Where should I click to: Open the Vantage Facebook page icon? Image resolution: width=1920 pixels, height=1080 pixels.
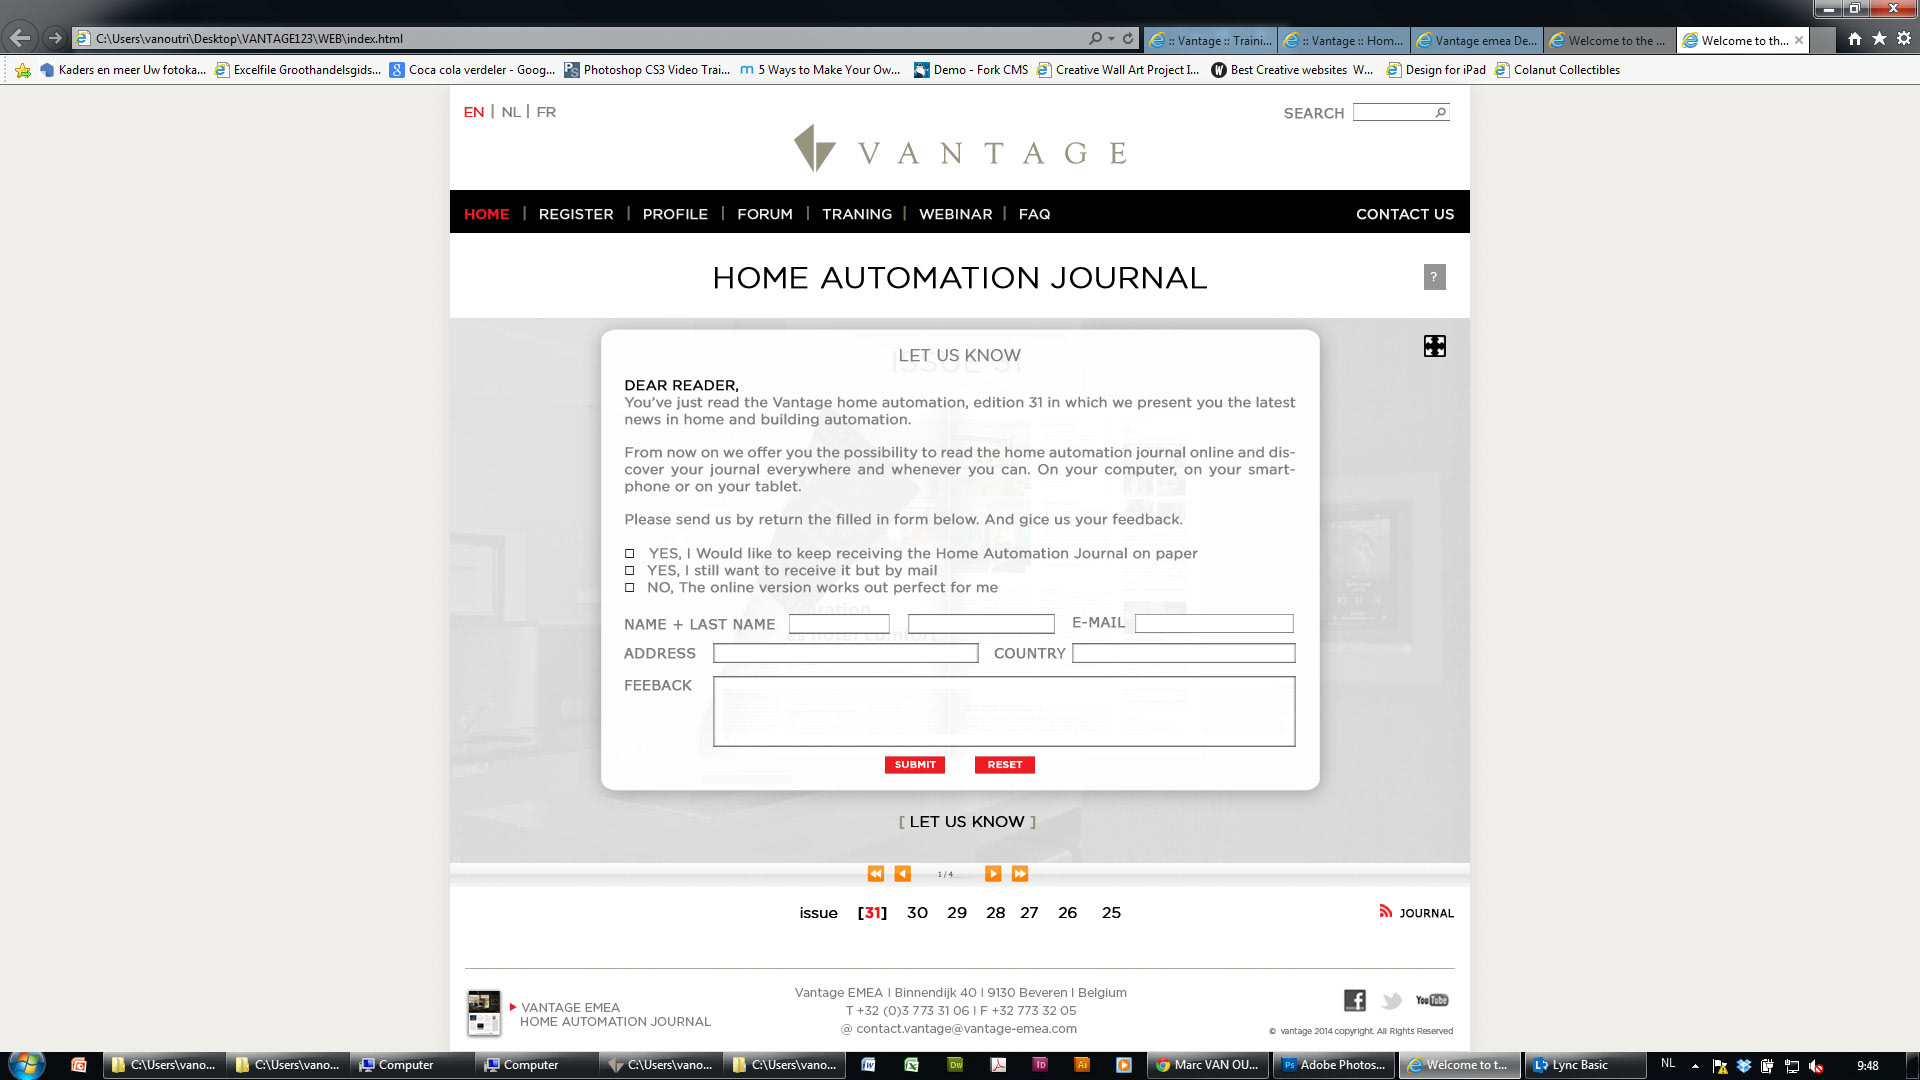1354,1000
